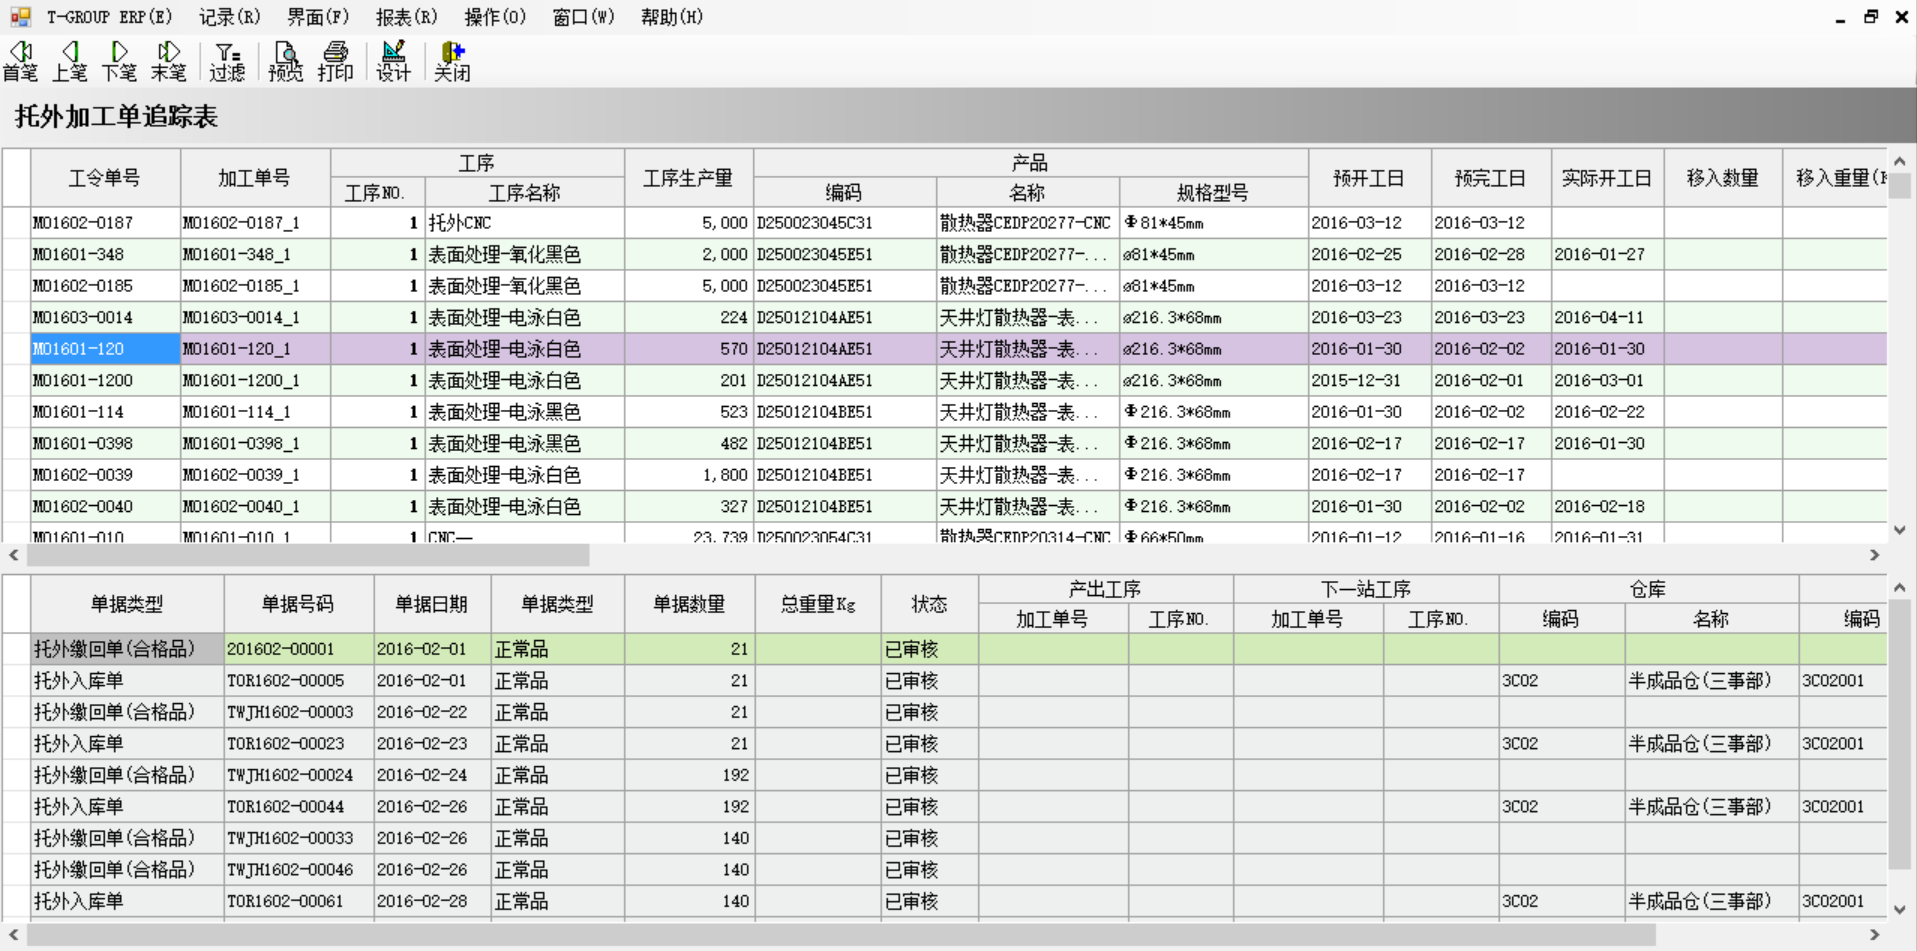Click the 预开工日 column header
This screenshot has height=951, width=1917.
1369,178
